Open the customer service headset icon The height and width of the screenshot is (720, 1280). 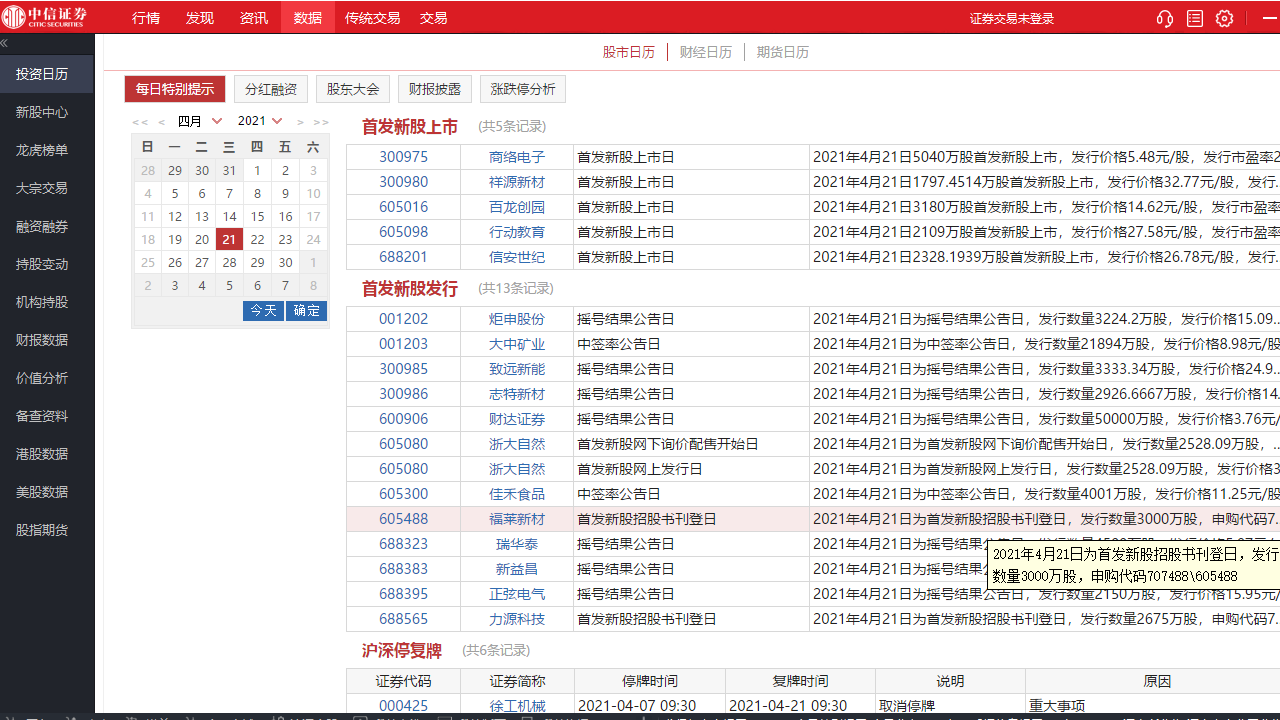(1164, 17)
